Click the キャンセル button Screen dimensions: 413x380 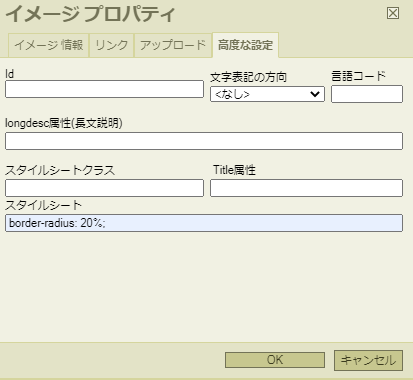coord(368,360)
